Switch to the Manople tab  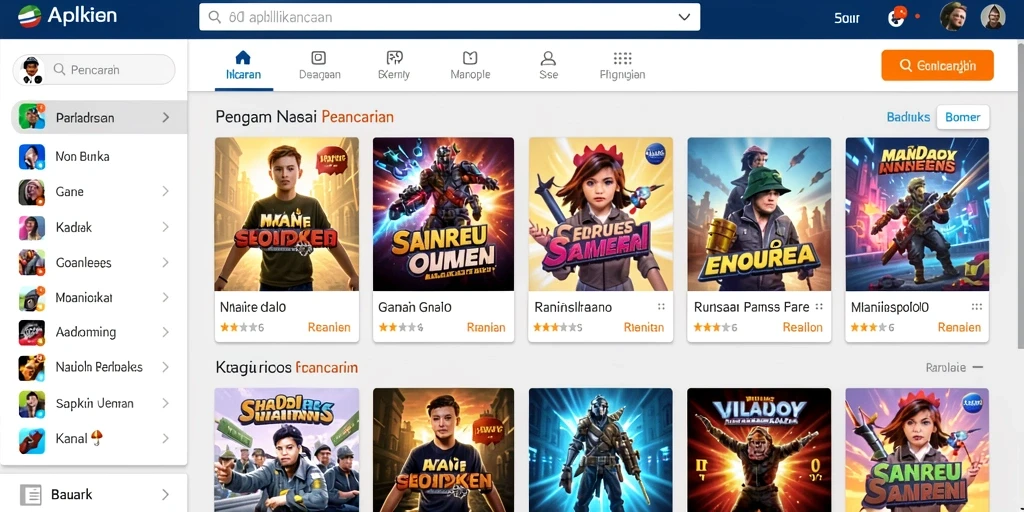tap(470, 65)
